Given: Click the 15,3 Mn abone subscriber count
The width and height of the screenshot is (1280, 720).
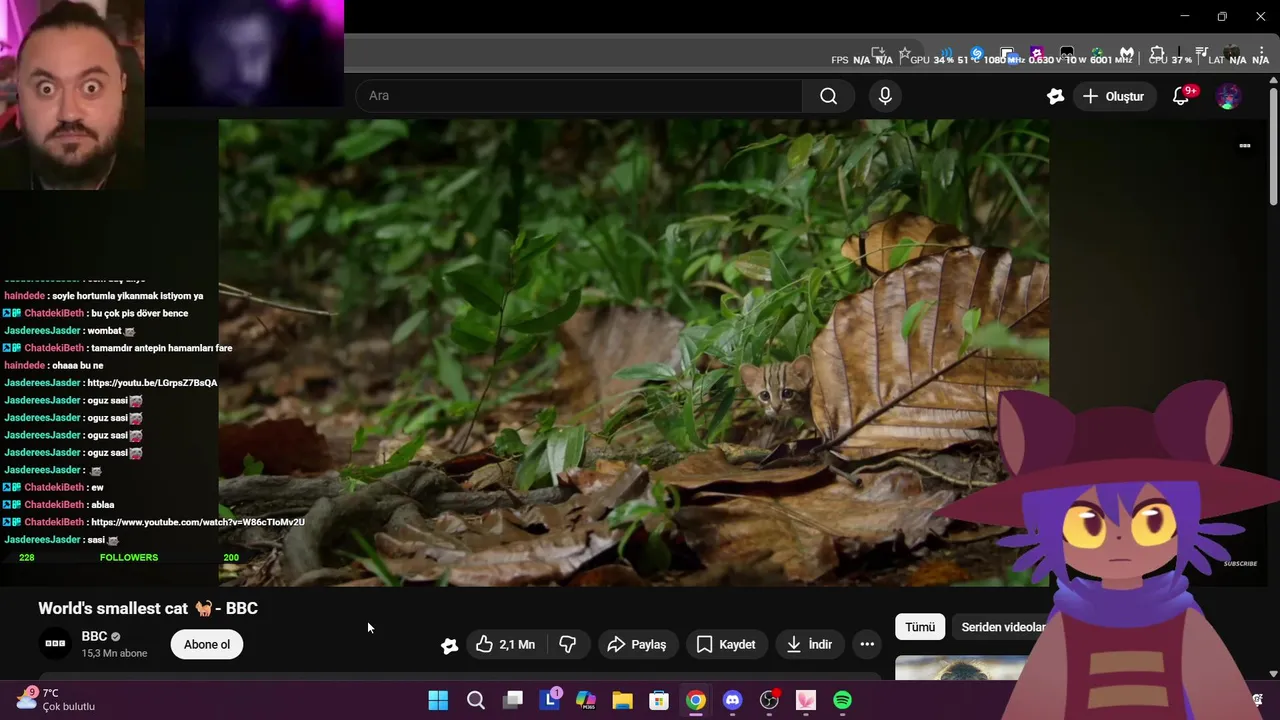Looking at the screenshot, I should pos(114,653).
